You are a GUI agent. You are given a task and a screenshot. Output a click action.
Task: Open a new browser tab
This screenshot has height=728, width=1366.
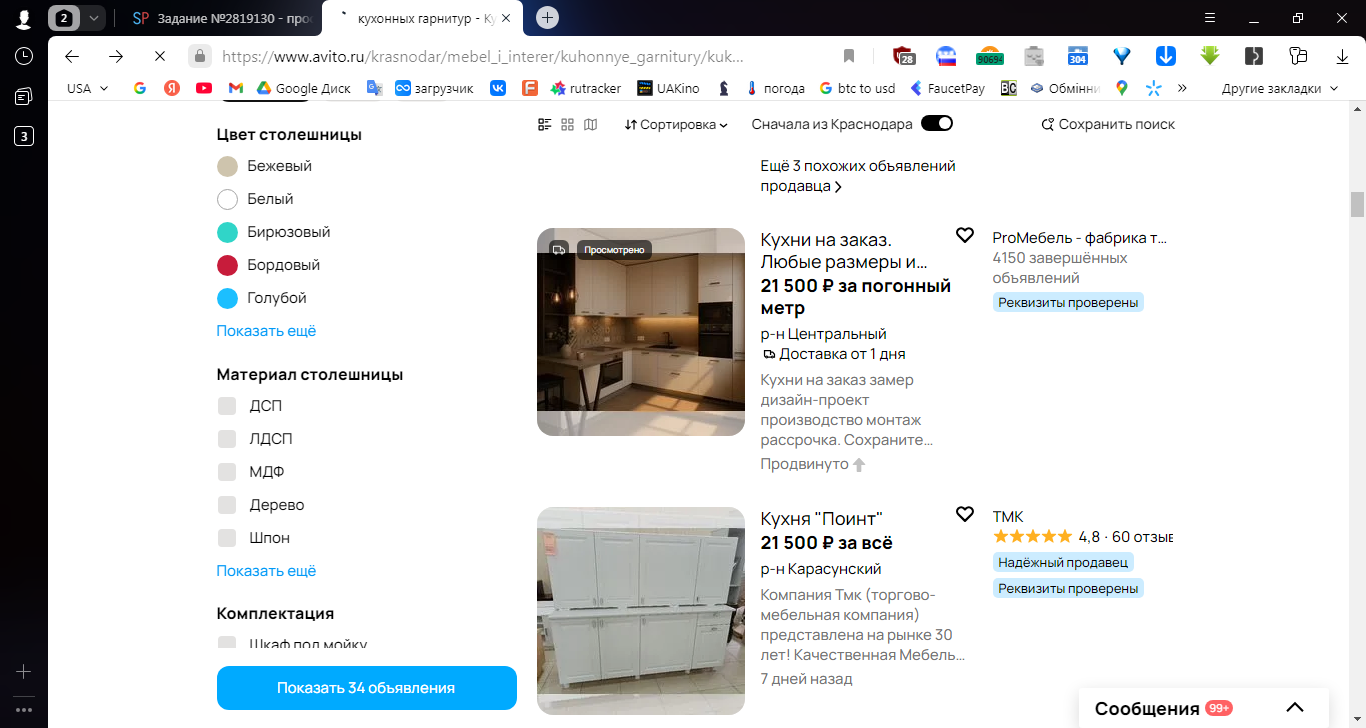[x=547, y=18]
